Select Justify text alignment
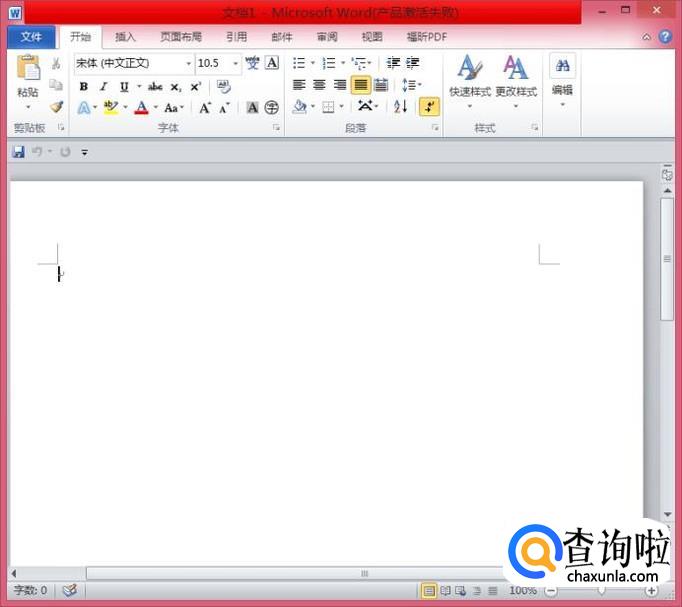This screenshot has height=607, width=682. point(361,85)
